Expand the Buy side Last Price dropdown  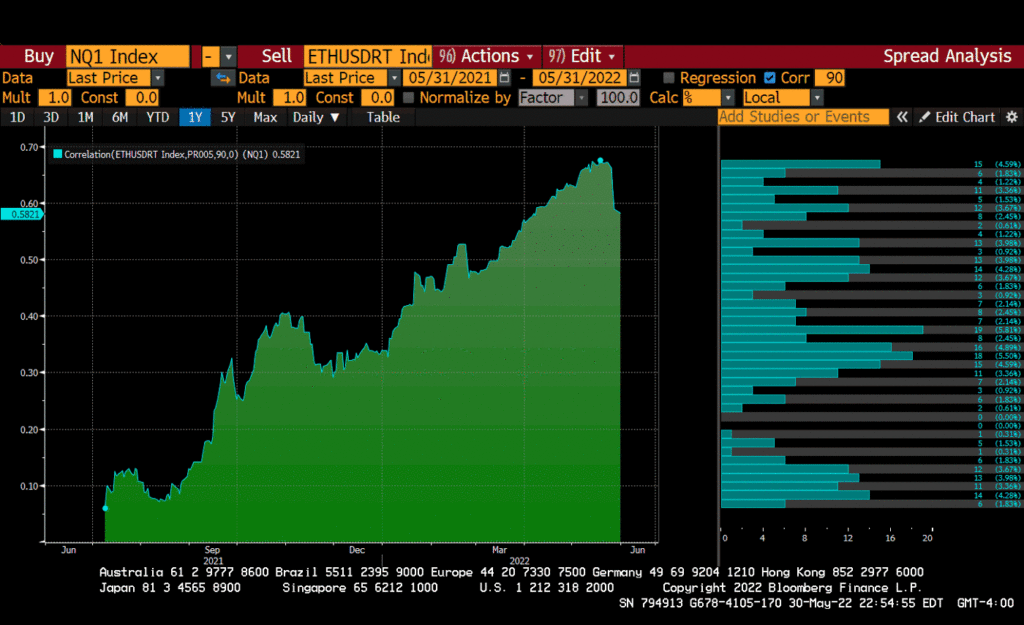pyautogui.click(x=158, y=78)
